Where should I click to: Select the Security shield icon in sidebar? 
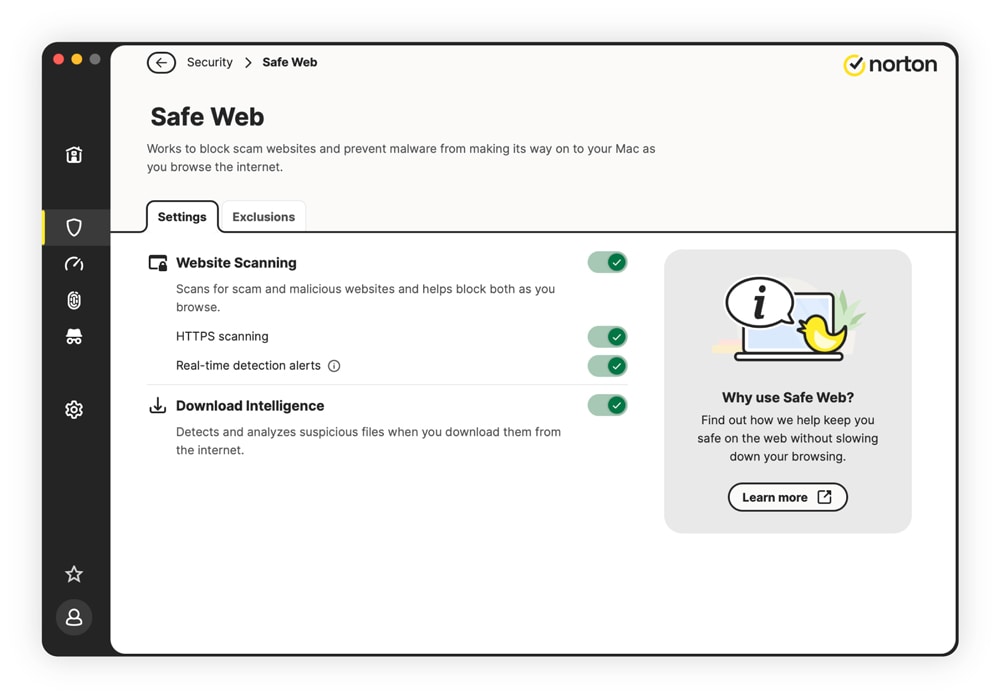click(74, 227)
